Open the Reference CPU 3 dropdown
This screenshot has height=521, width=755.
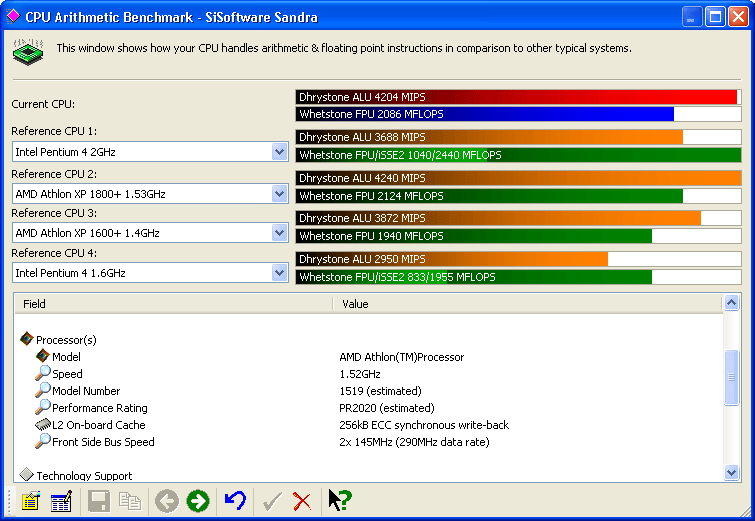coord(279,233)
